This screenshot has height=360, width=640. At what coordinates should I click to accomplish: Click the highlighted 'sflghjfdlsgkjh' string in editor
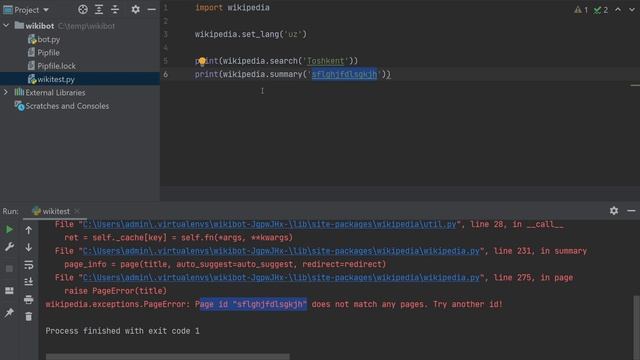point(344,74)
